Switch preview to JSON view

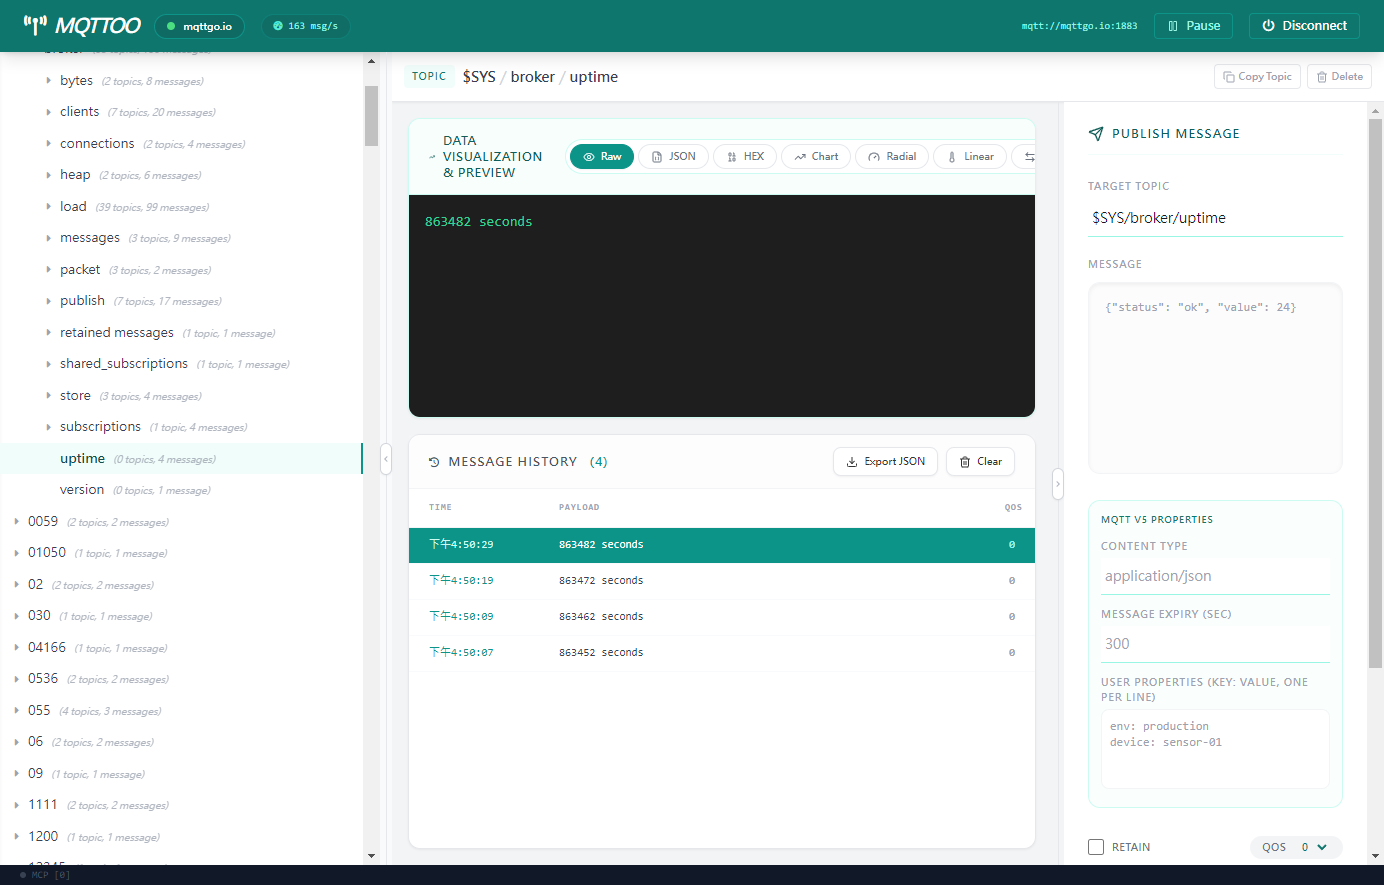673,157
